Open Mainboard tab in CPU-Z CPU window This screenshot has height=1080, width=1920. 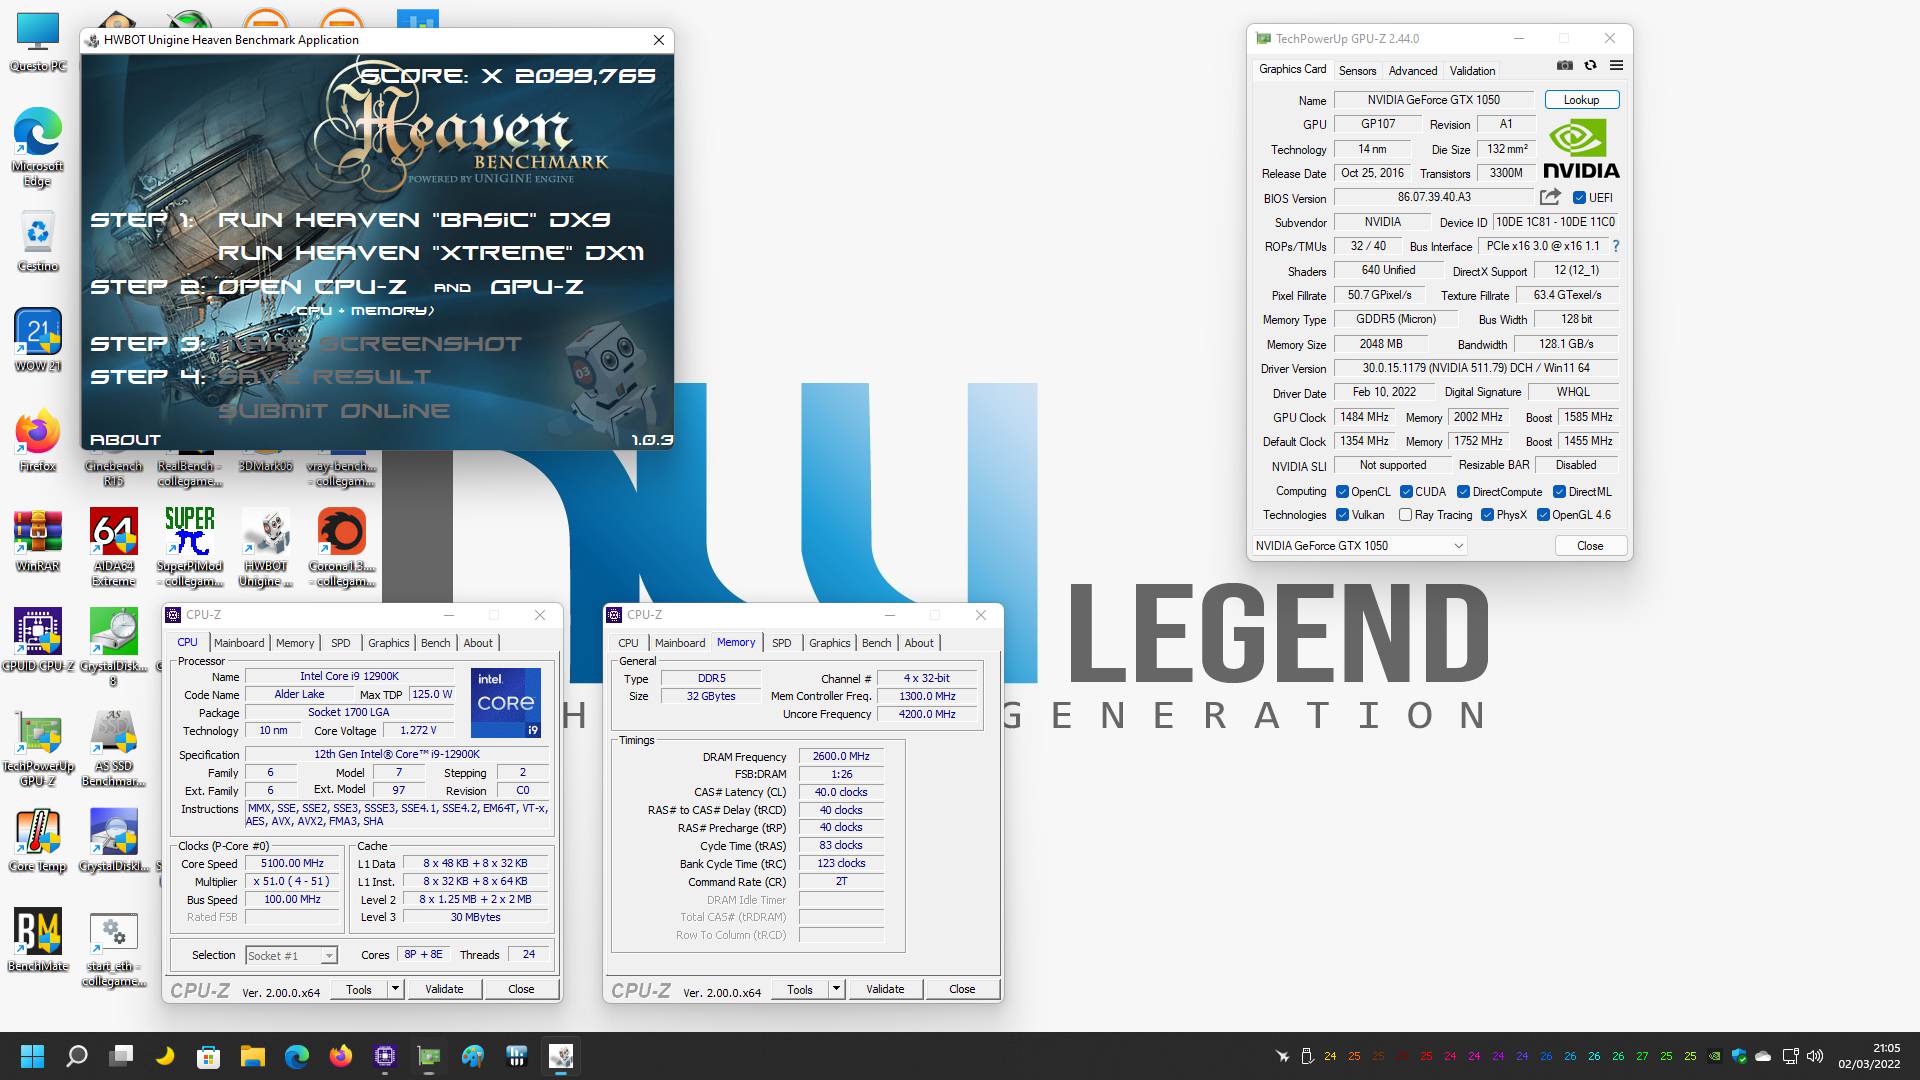click(x=239, y=643)
